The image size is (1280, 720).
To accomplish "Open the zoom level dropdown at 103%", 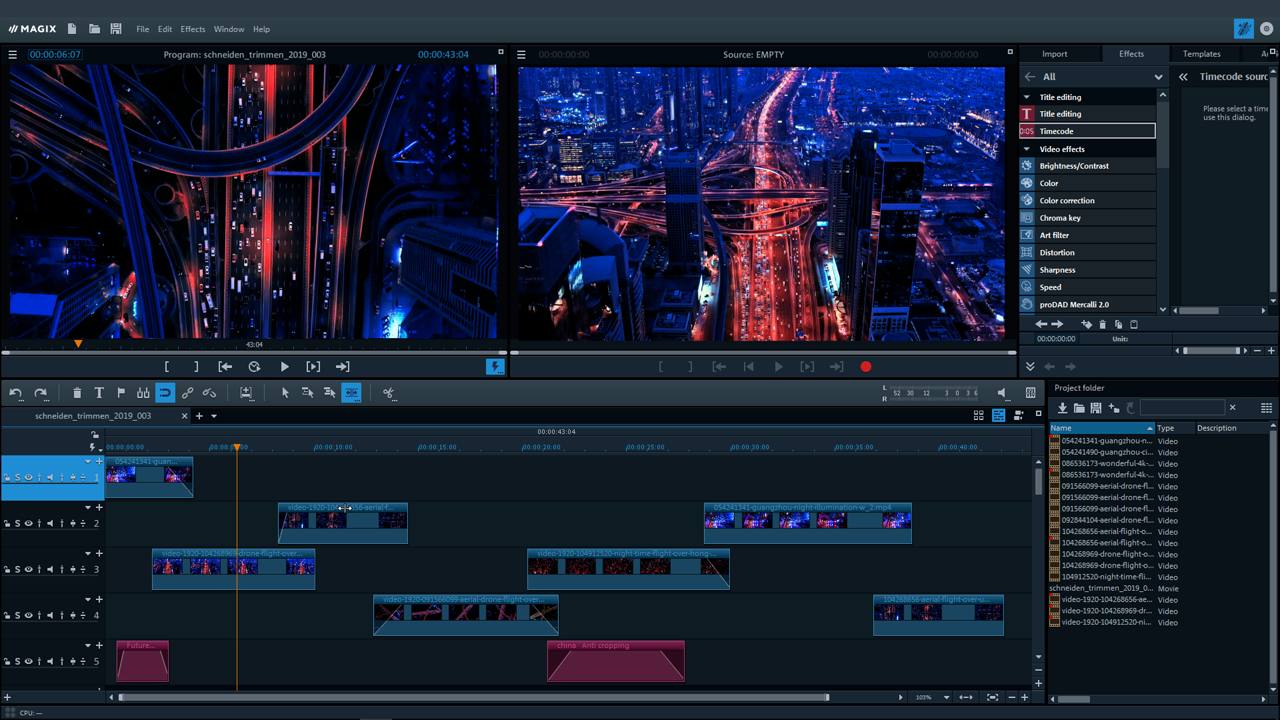I will [x=946, y=697].
